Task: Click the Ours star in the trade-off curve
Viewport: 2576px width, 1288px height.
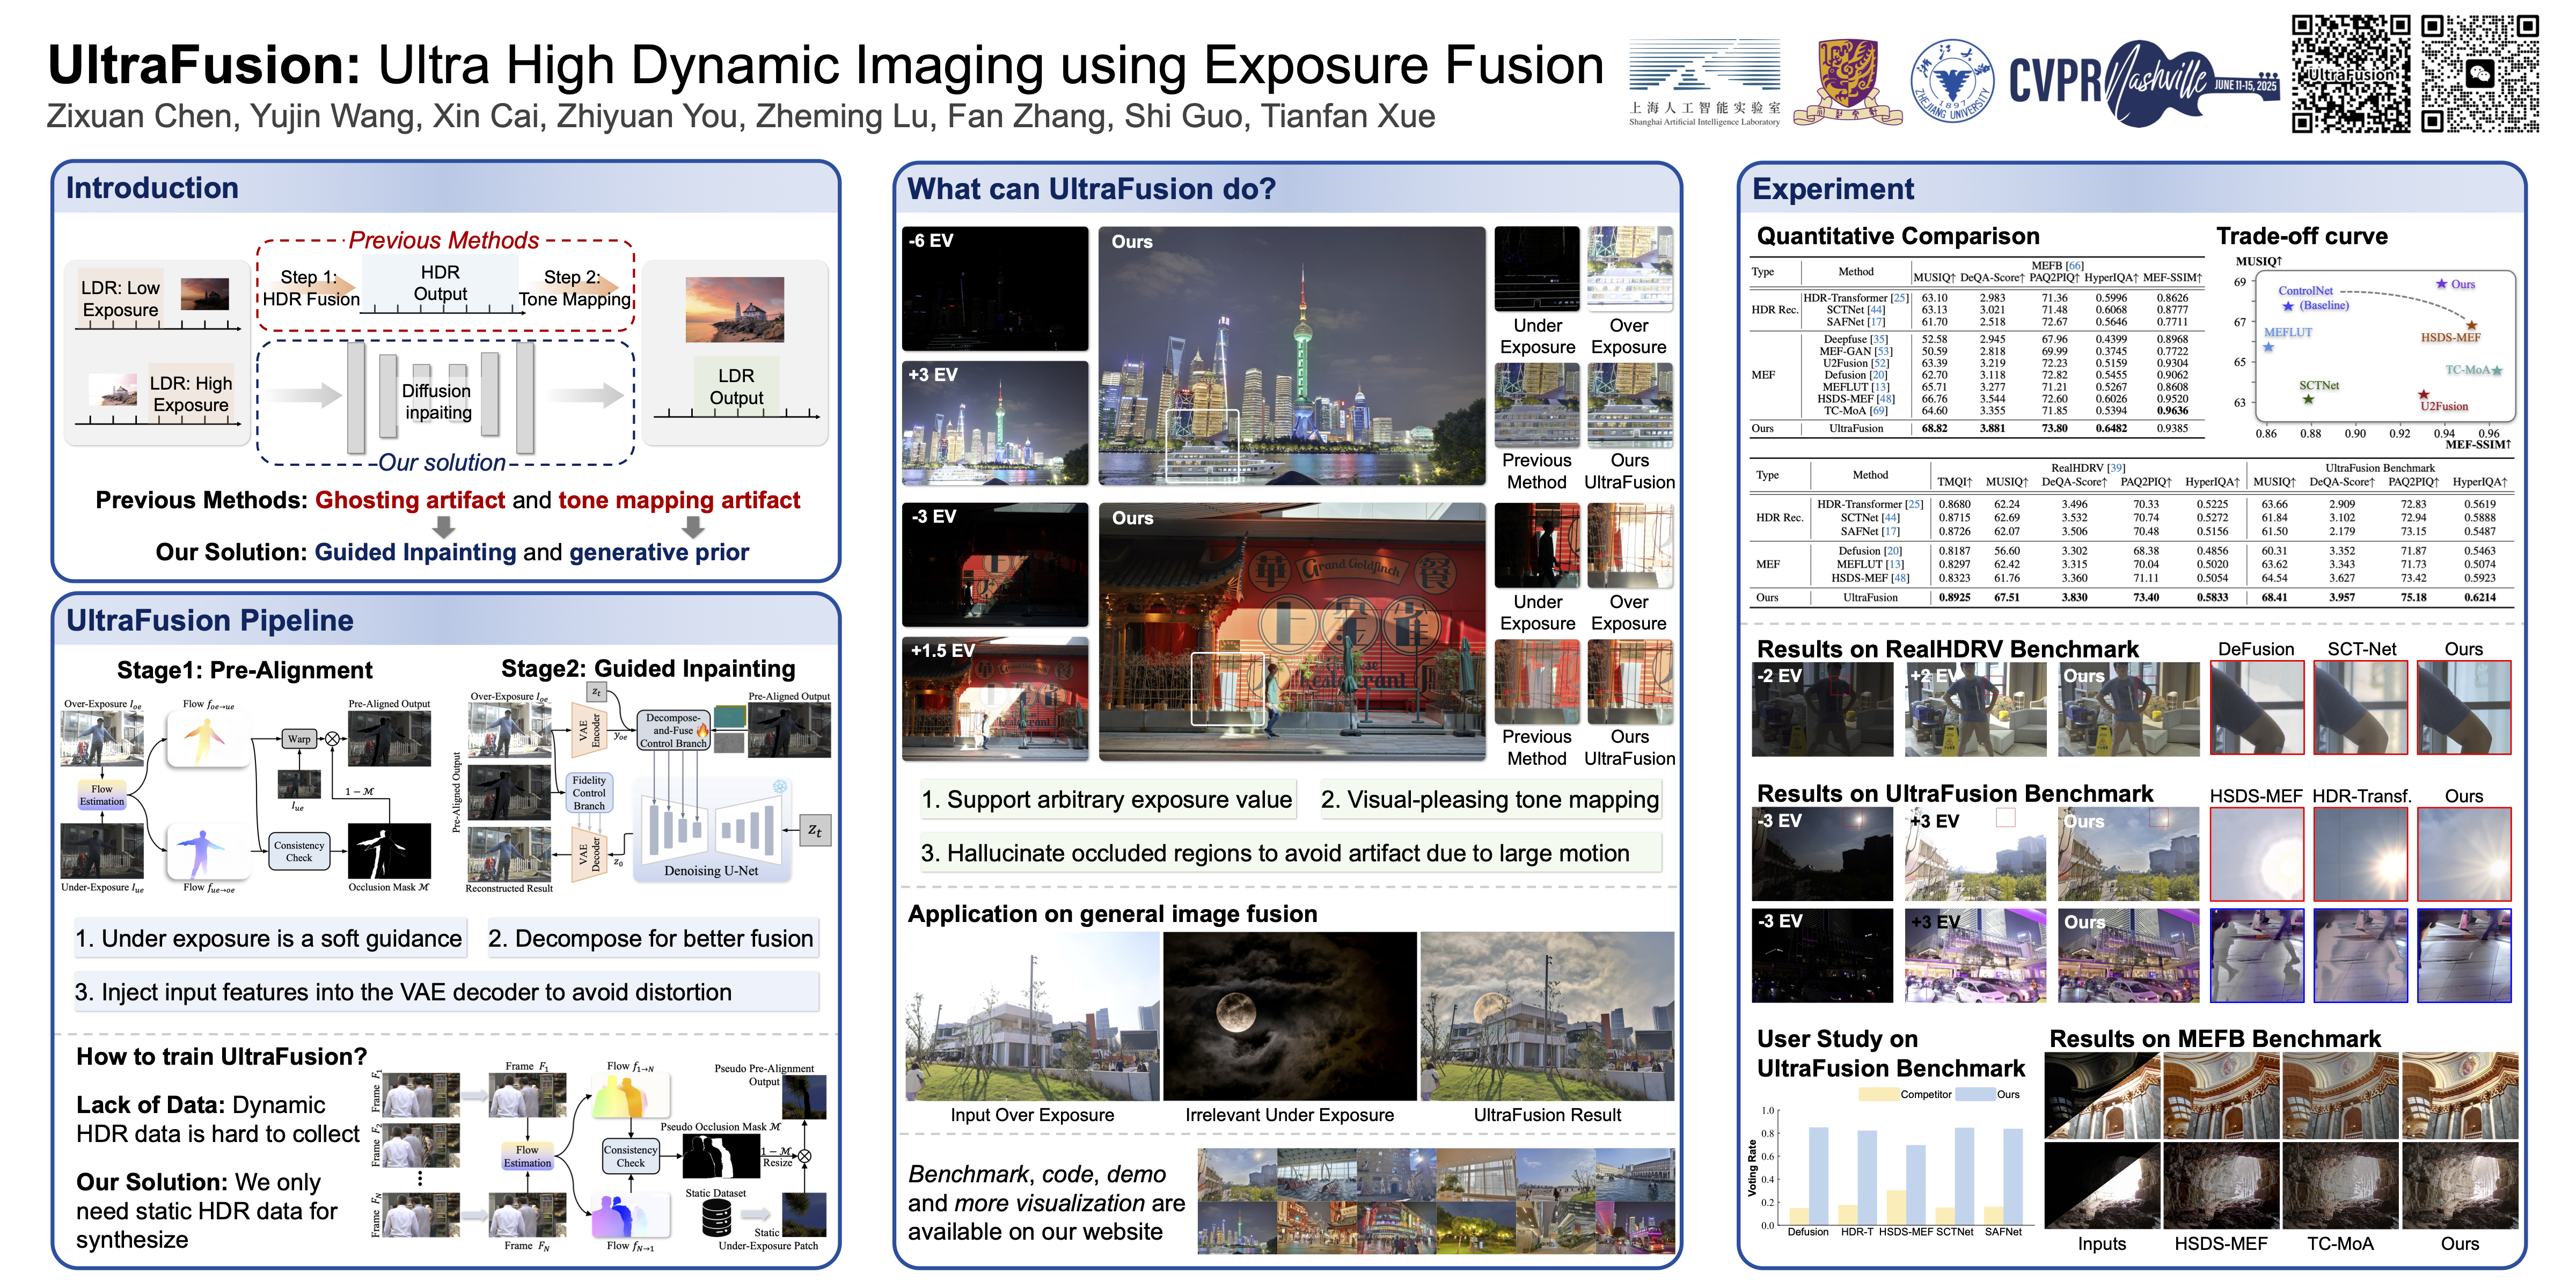Action: pyautogui.click(x=2441, y=284)
